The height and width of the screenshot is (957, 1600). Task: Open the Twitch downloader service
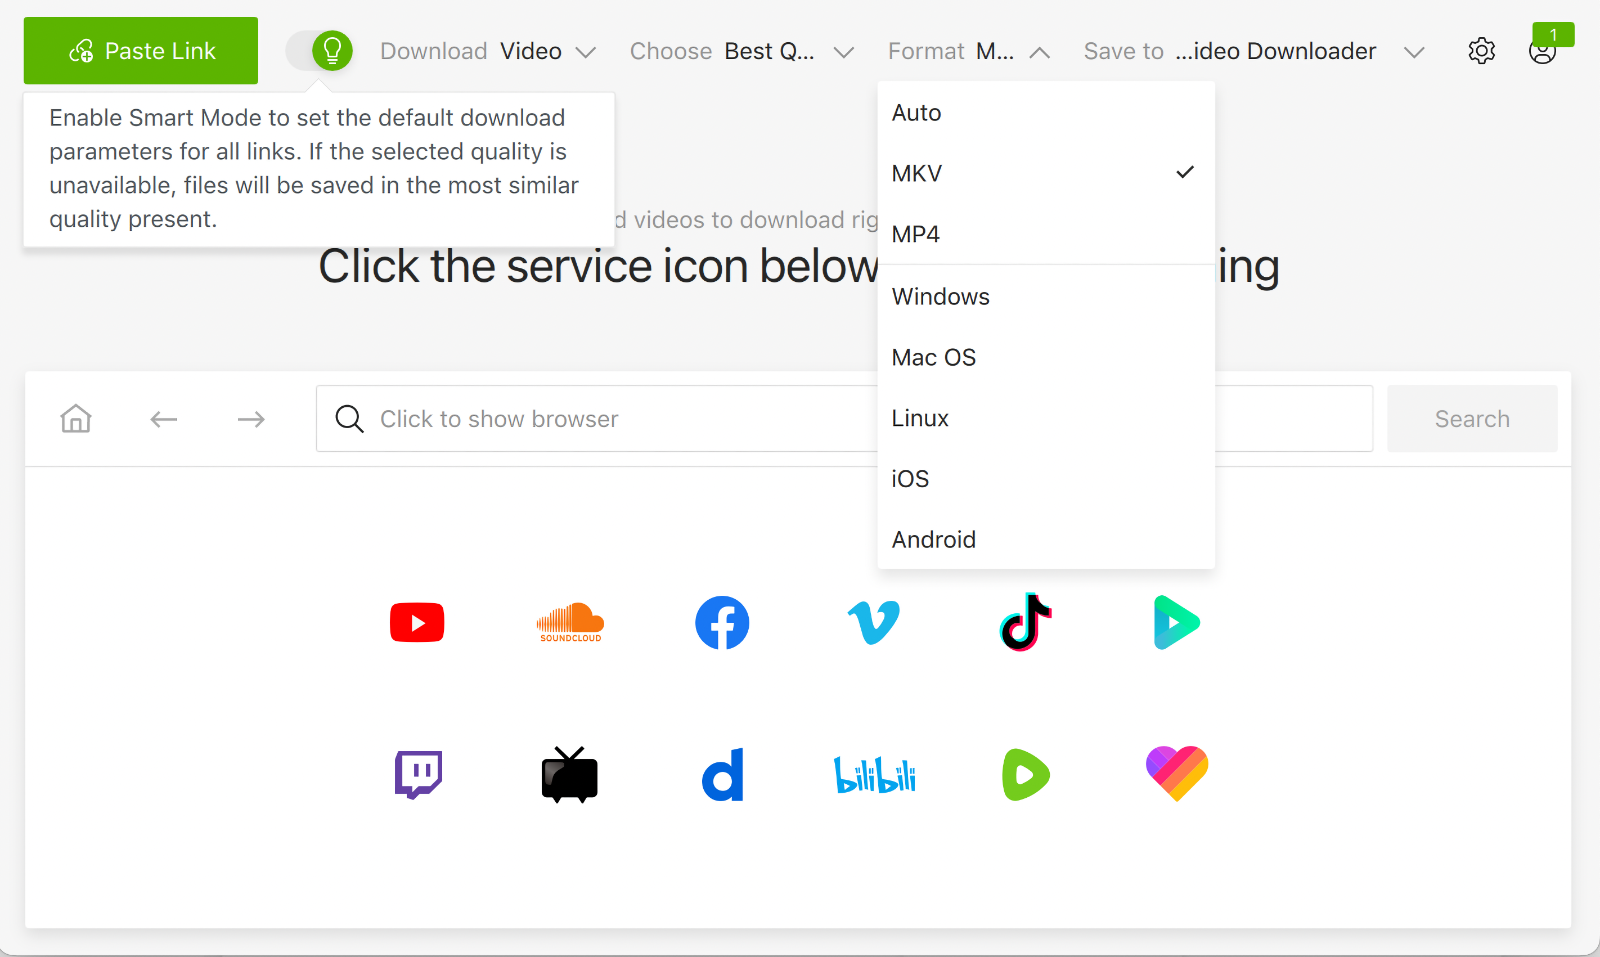coord(417,773)
